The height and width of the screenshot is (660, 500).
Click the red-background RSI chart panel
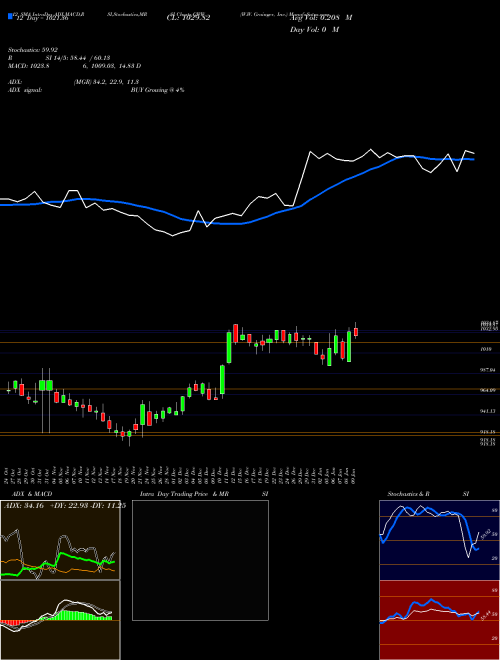[439, 620]
